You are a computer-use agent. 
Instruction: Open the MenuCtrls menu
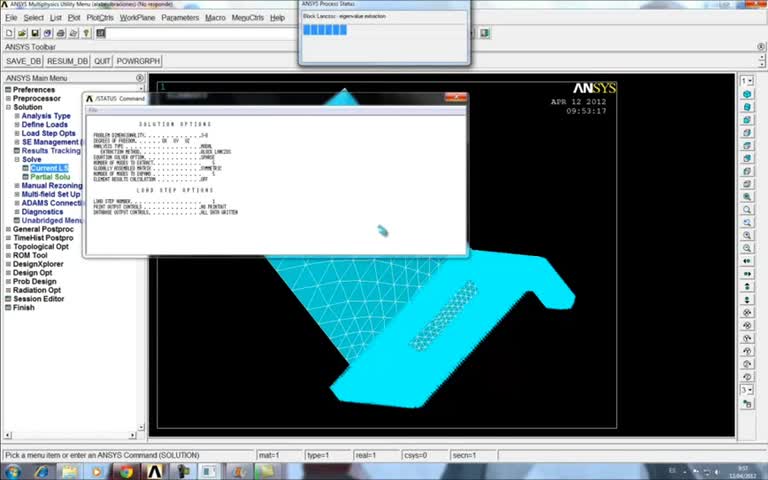247,18
